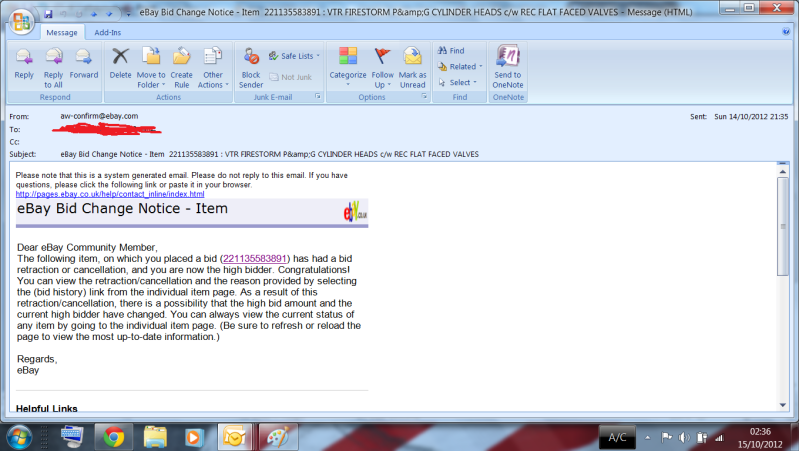The width and height of the screenshot is (799, 451).
Task: Open Customize Quick Access Toolbar dropdown
Action: [128, 14]
